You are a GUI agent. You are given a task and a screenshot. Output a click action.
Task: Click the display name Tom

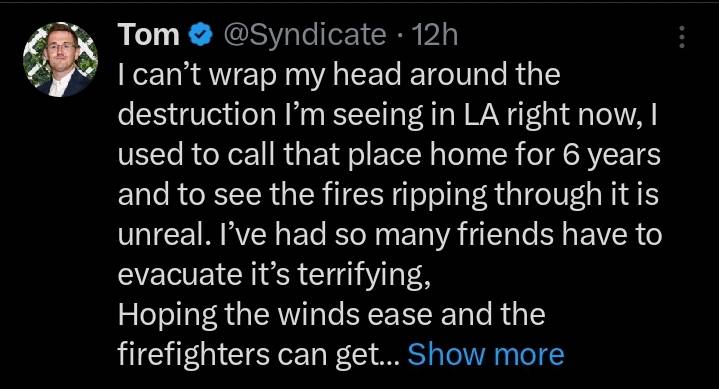149,35
